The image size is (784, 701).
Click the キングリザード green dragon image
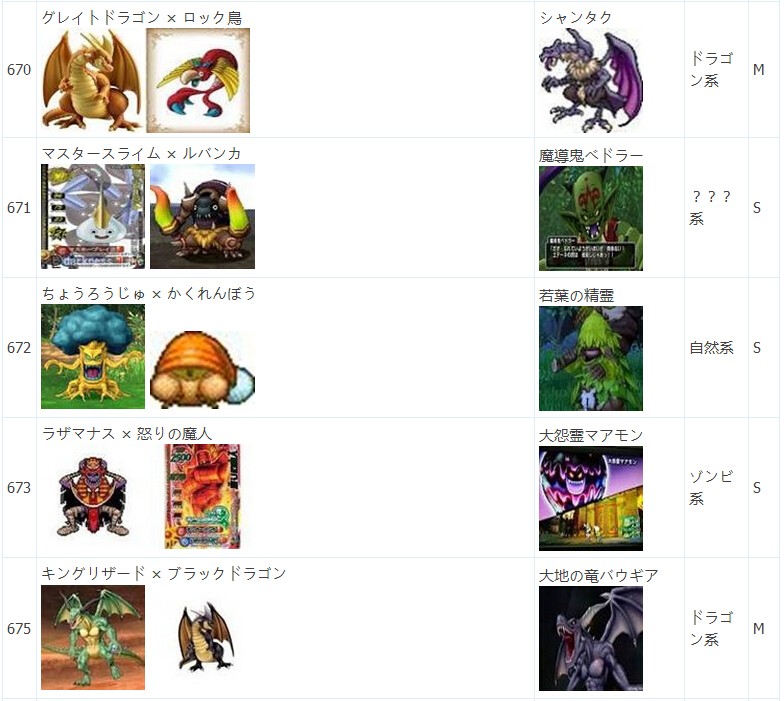(93, 638)
